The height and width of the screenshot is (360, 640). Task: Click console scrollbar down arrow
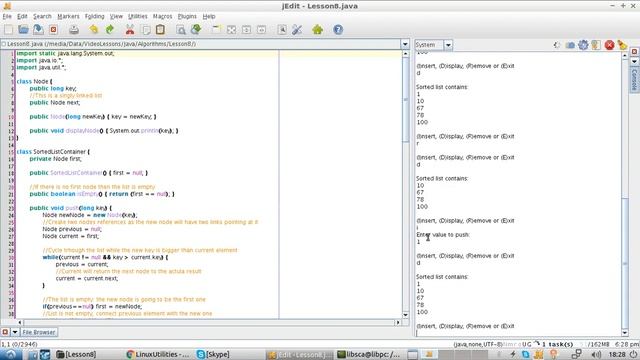pos(625,333)
